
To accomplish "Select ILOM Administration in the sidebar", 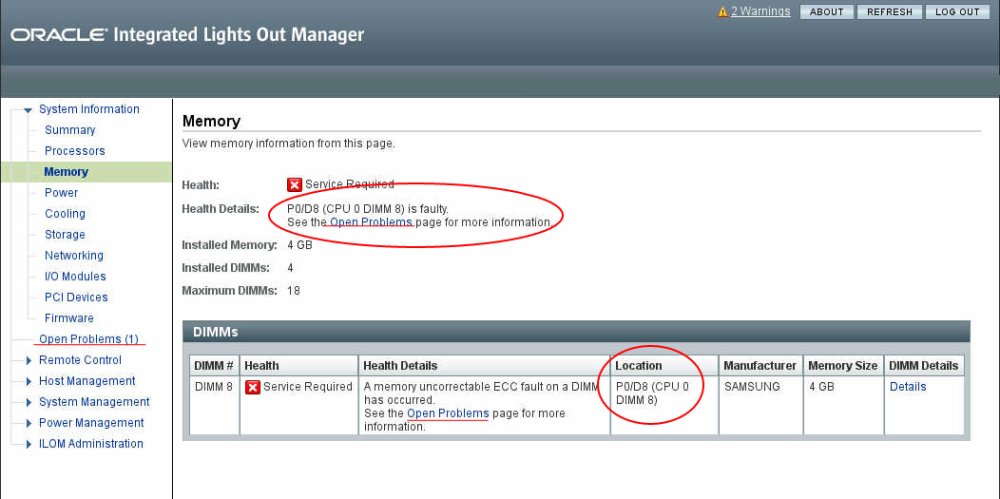I will (91, 443).
